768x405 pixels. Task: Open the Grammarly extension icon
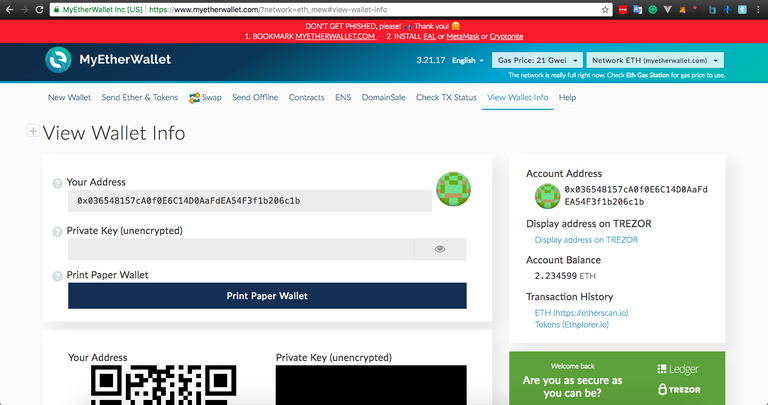[652, 9]
